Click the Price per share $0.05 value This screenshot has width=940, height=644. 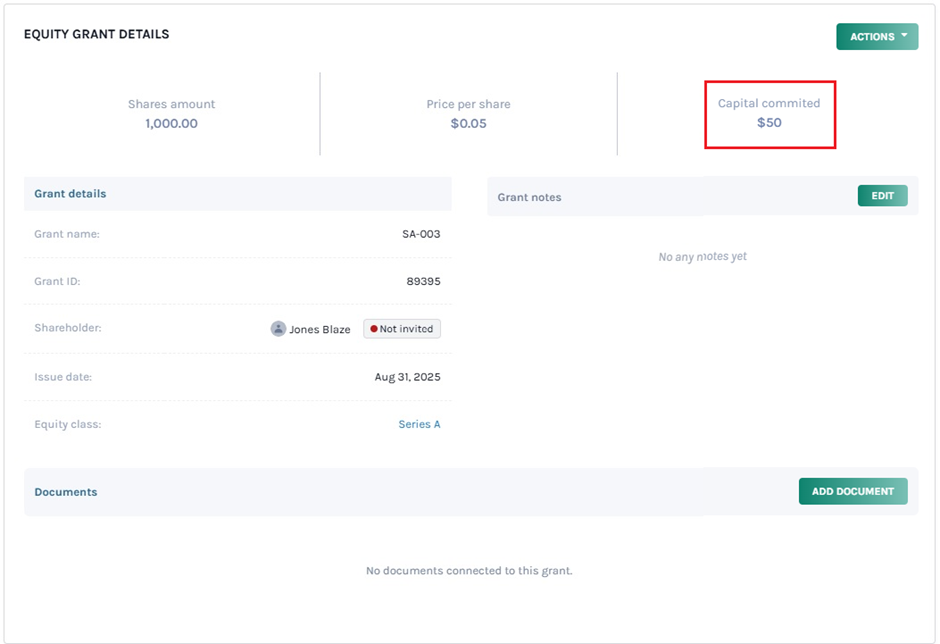tap(468, 124)
